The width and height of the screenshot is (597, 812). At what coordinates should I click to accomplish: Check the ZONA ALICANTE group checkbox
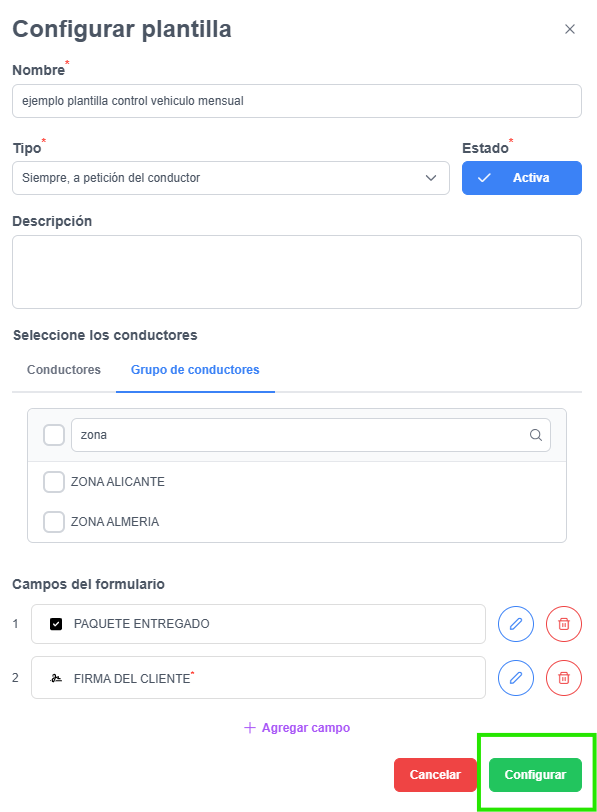pyautogui.click(x=54, y=482)
